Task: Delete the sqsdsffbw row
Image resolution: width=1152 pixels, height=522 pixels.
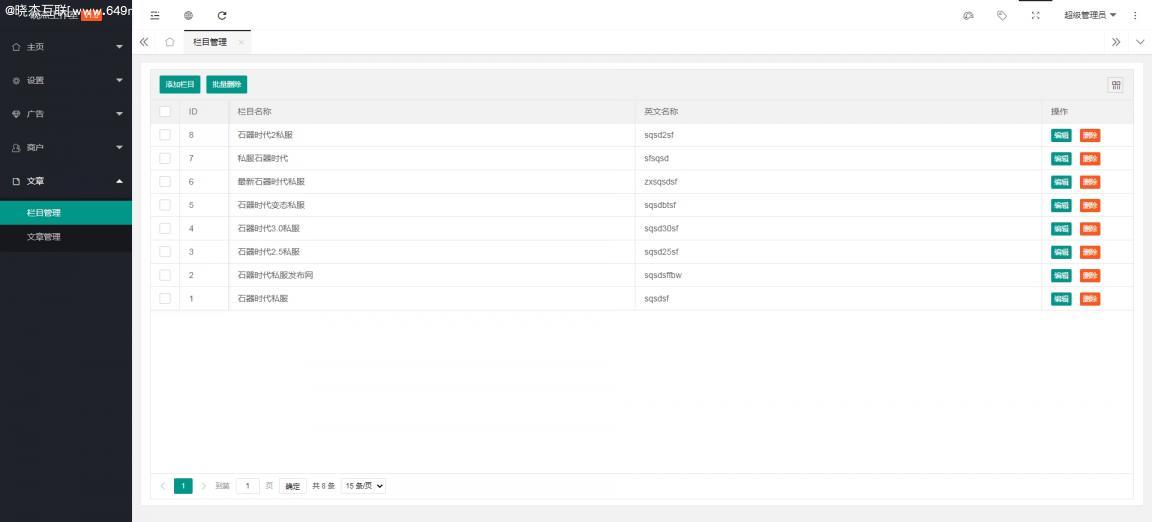Action: point(1090,276)
